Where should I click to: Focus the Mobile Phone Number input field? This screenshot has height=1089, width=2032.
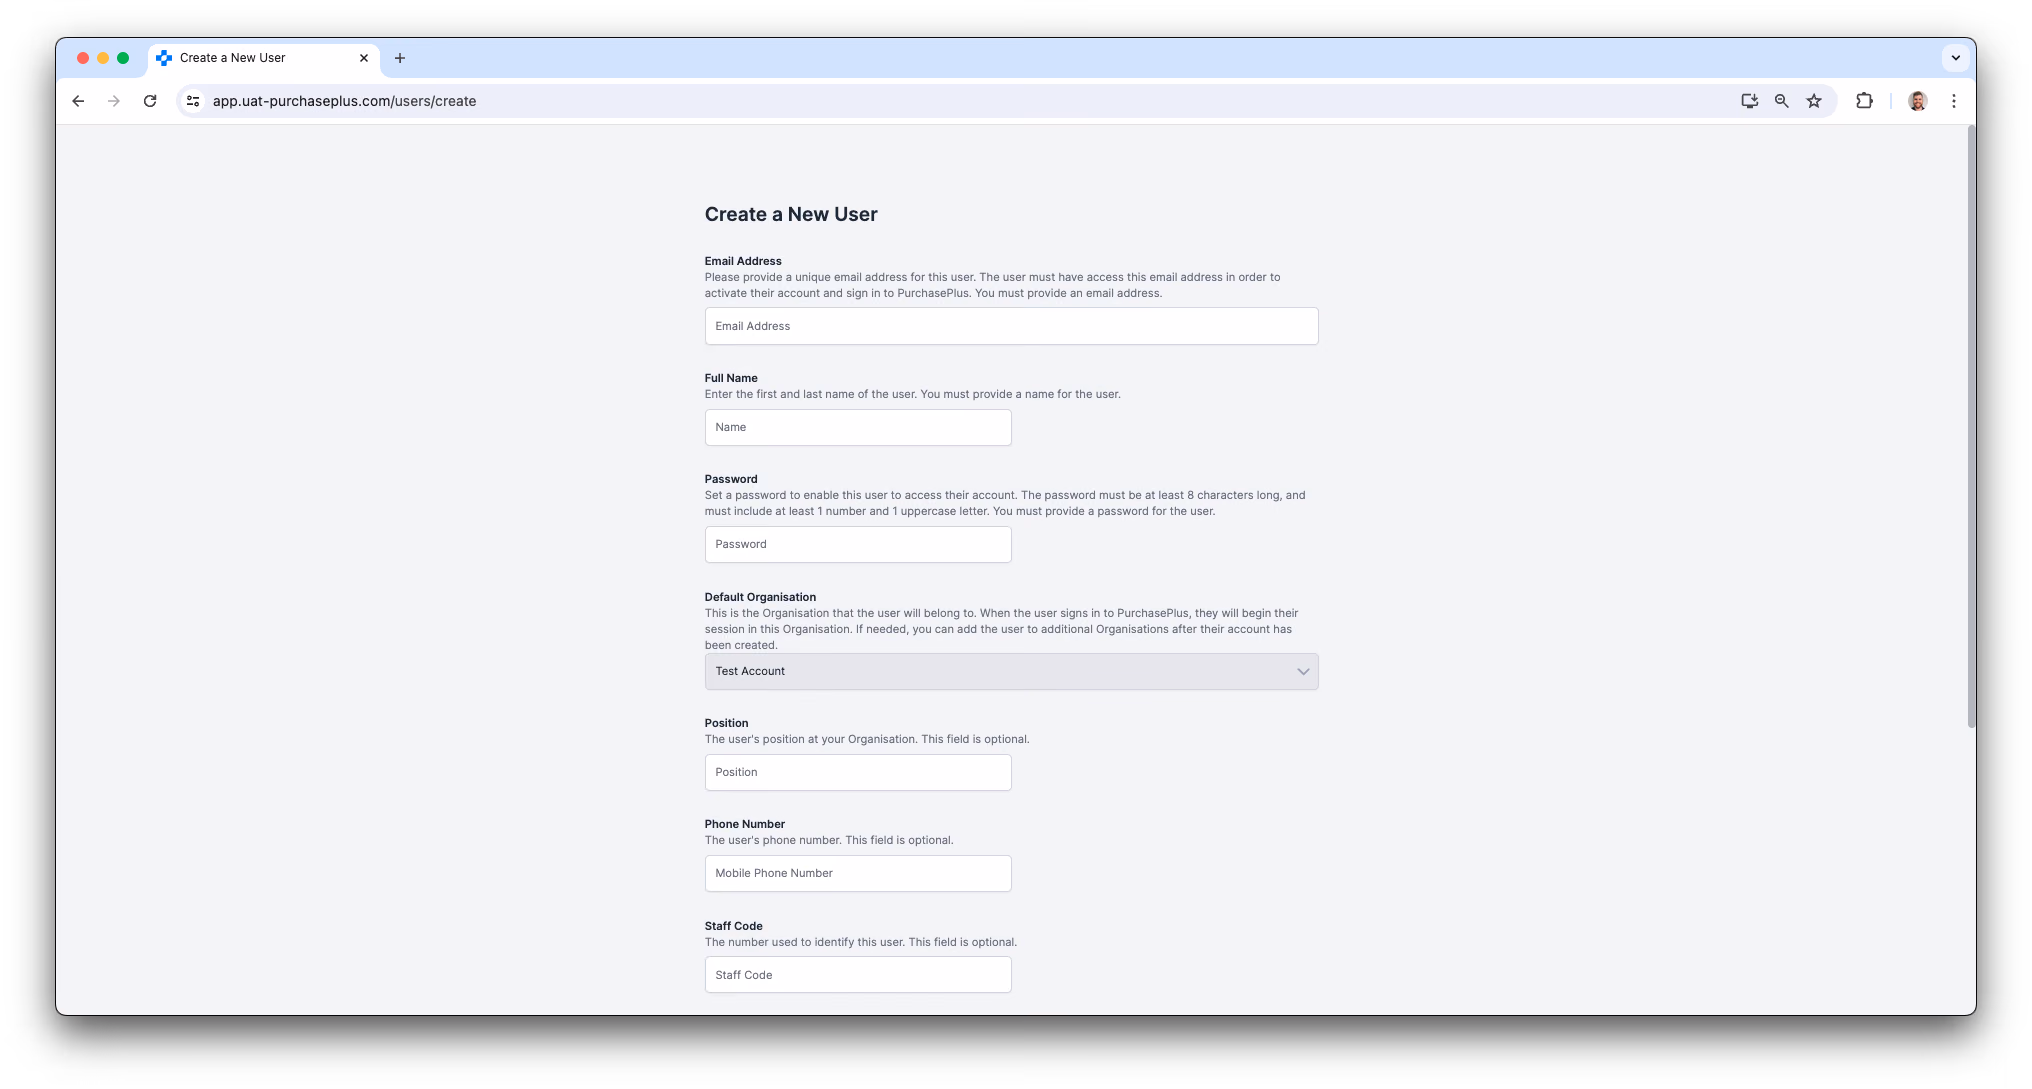[x=858, y=873]
